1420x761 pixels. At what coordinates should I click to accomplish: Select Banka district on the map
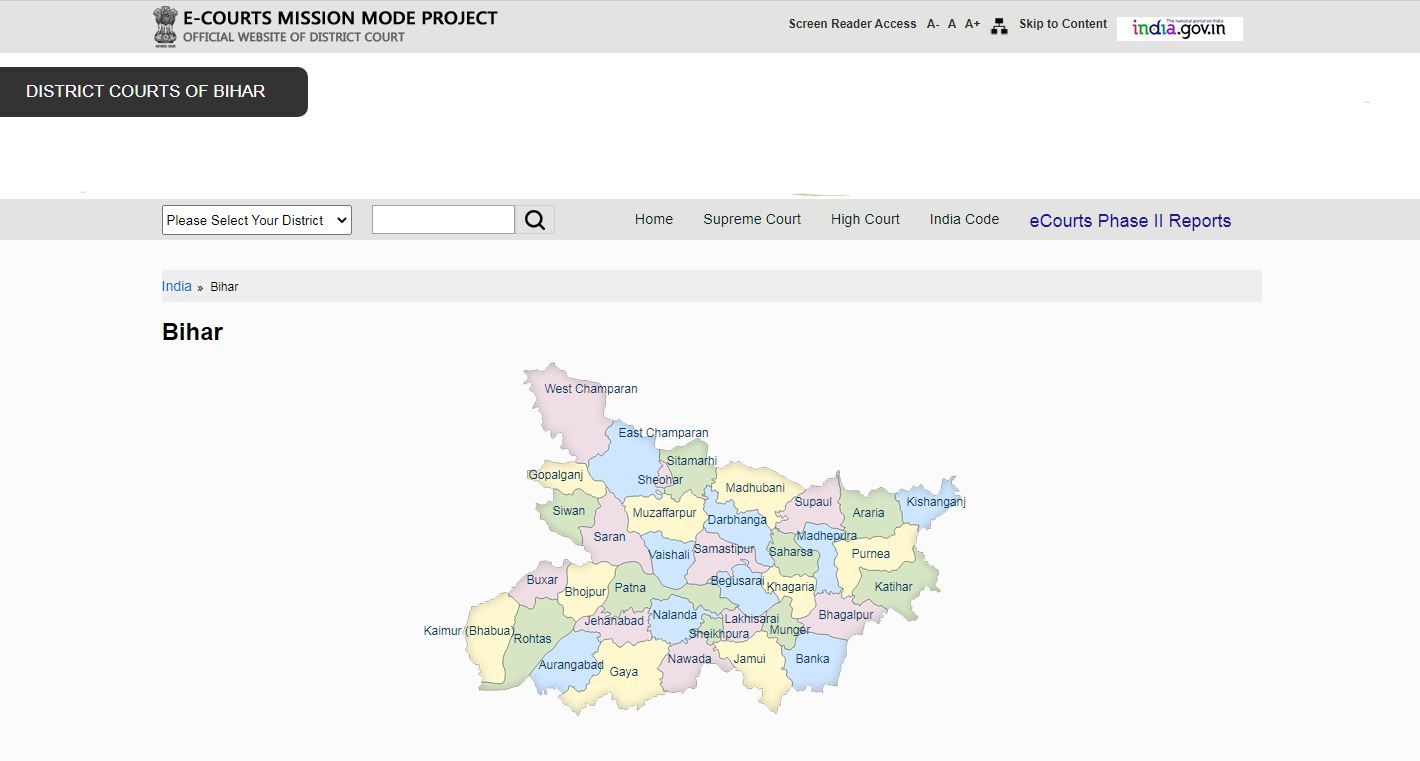click(x=813, y=659)
